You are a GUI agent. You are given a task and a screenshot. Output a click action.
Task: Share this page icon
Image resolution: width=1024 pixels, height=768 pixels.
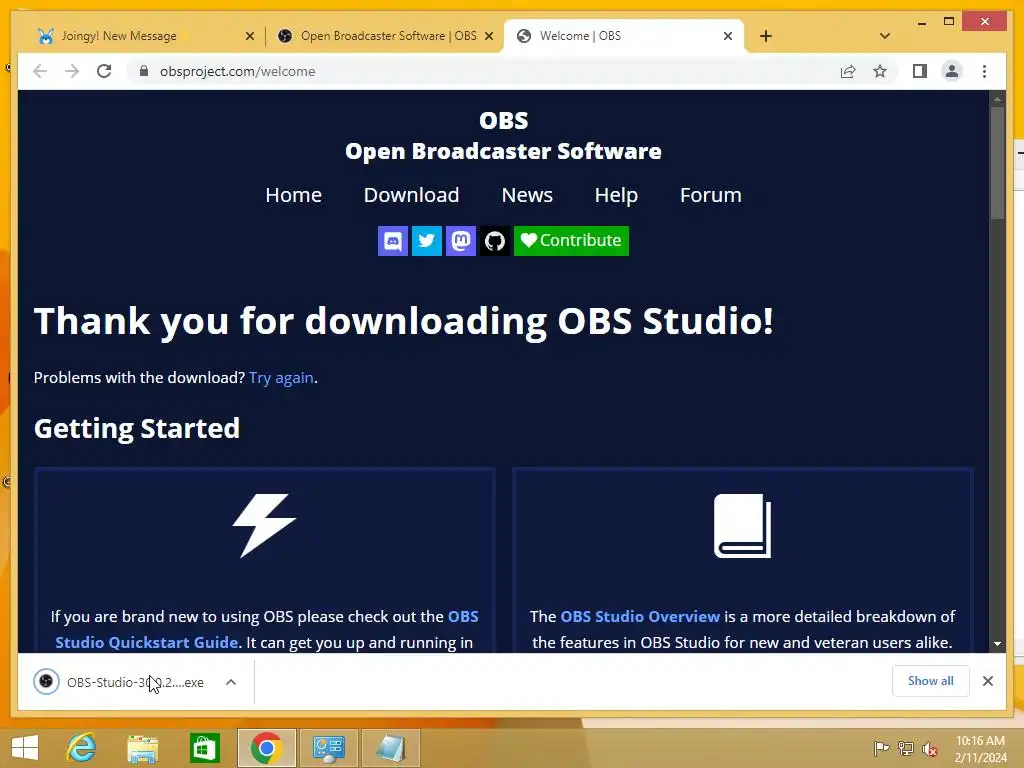848,71
